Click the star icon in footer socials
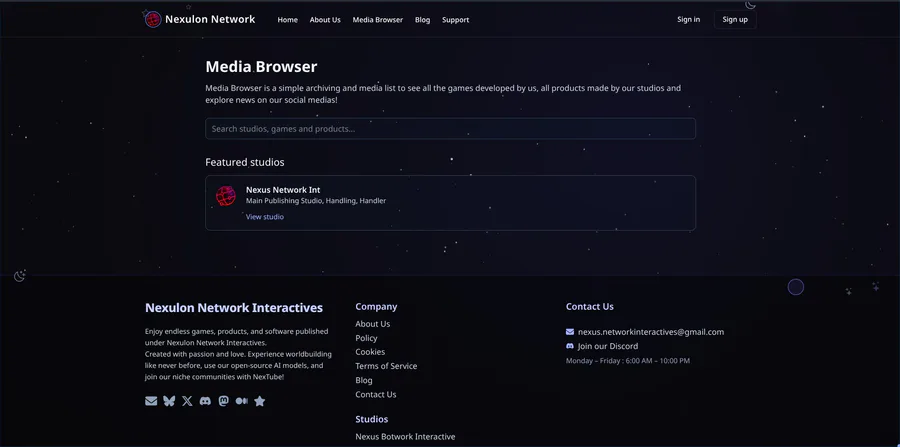Screen dimensions: 900x447 (x=259, y=401)
